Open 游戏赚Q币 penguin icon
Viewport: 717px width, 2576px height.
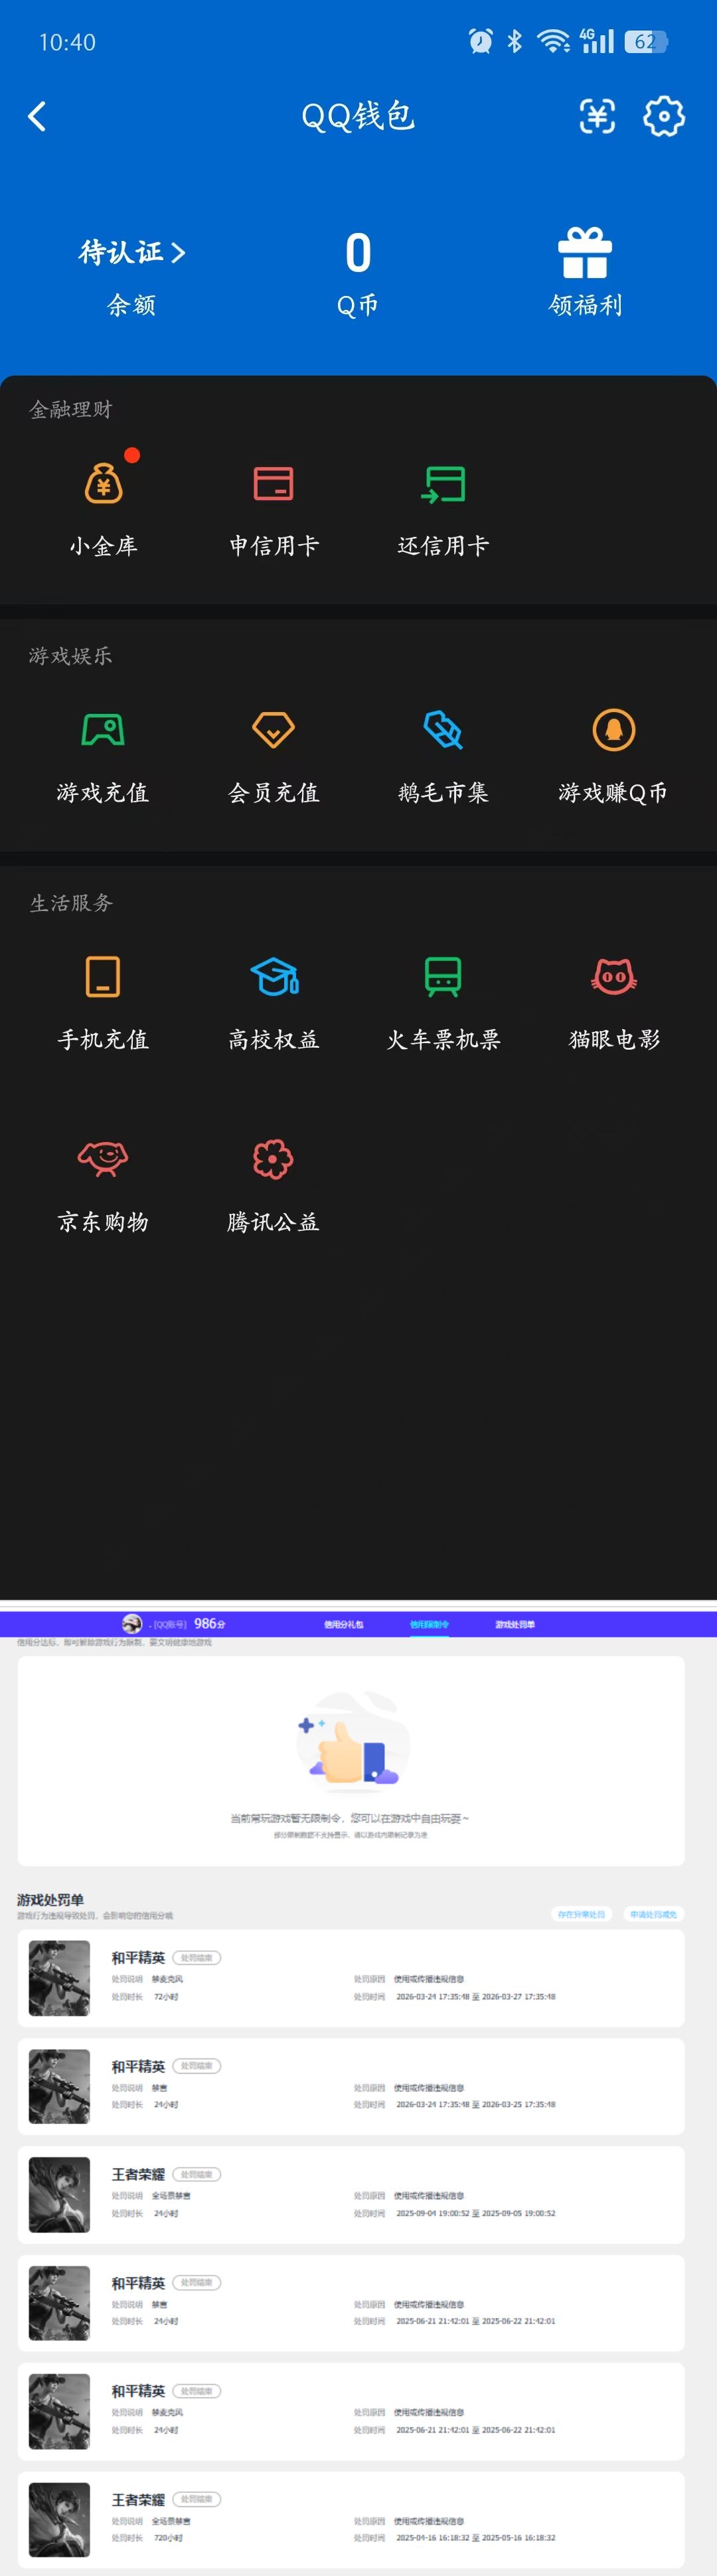pos(614,730)
